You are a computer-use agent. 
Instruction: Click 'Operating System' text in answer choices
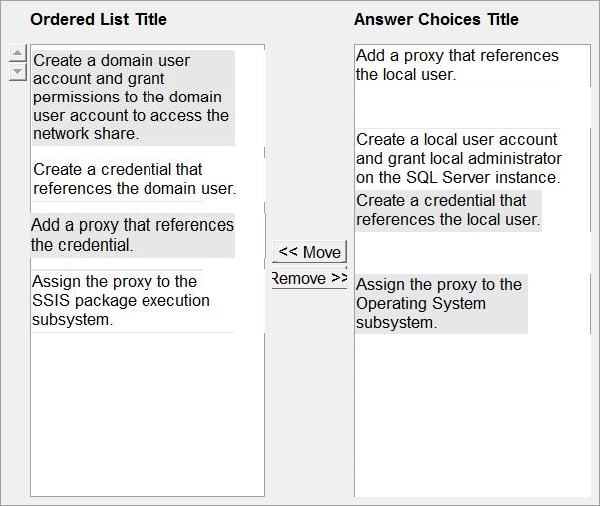point(421,304)
